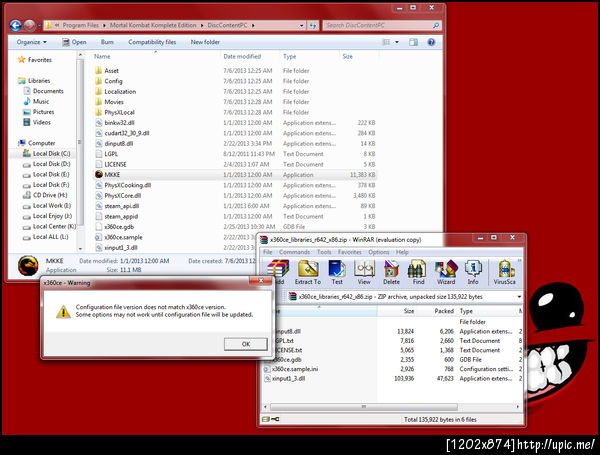Click OK in the x360ce Warning dialog
The width and height of the screenshot is (600, 455).
pyautogui.click(x=246, y=344)
